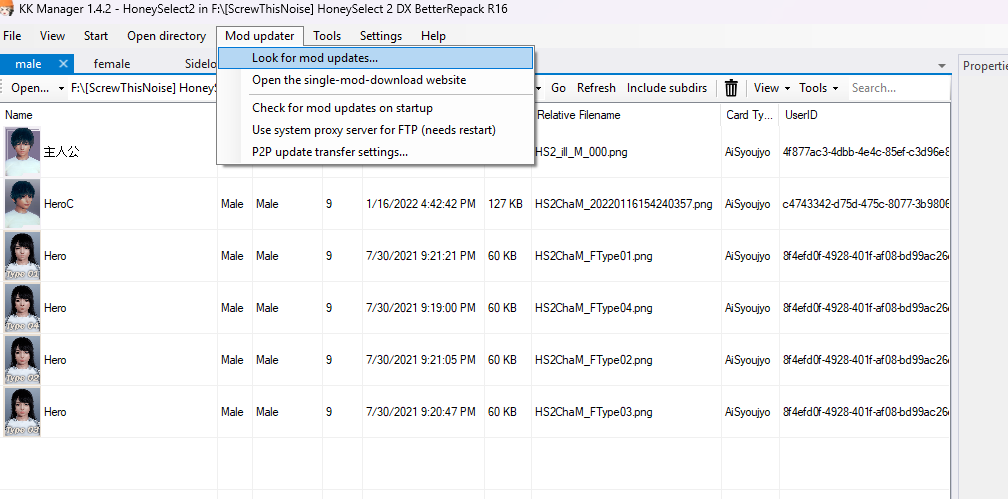Click the trash can delete icon
Viewport: 1008px width, 499px height.
pyautogui.click(x=731, y=87)
